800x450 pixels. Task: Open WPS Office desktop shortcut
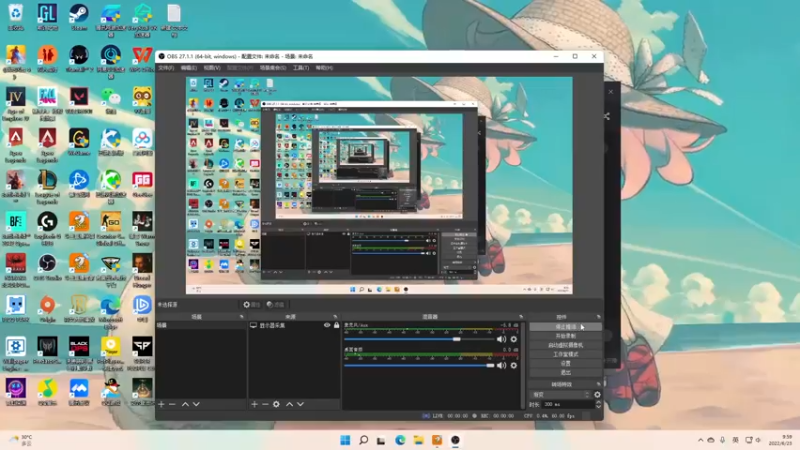142,59
